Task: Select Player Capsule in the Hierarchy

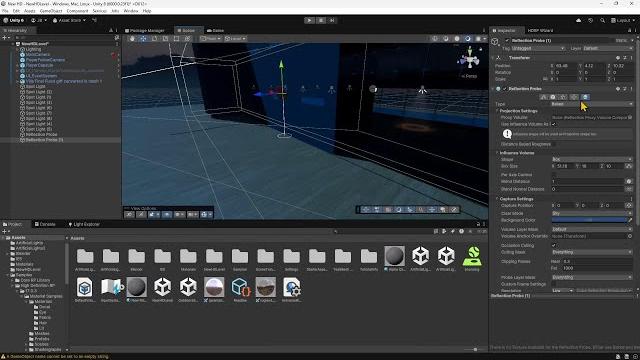Action: click(39, 65)
